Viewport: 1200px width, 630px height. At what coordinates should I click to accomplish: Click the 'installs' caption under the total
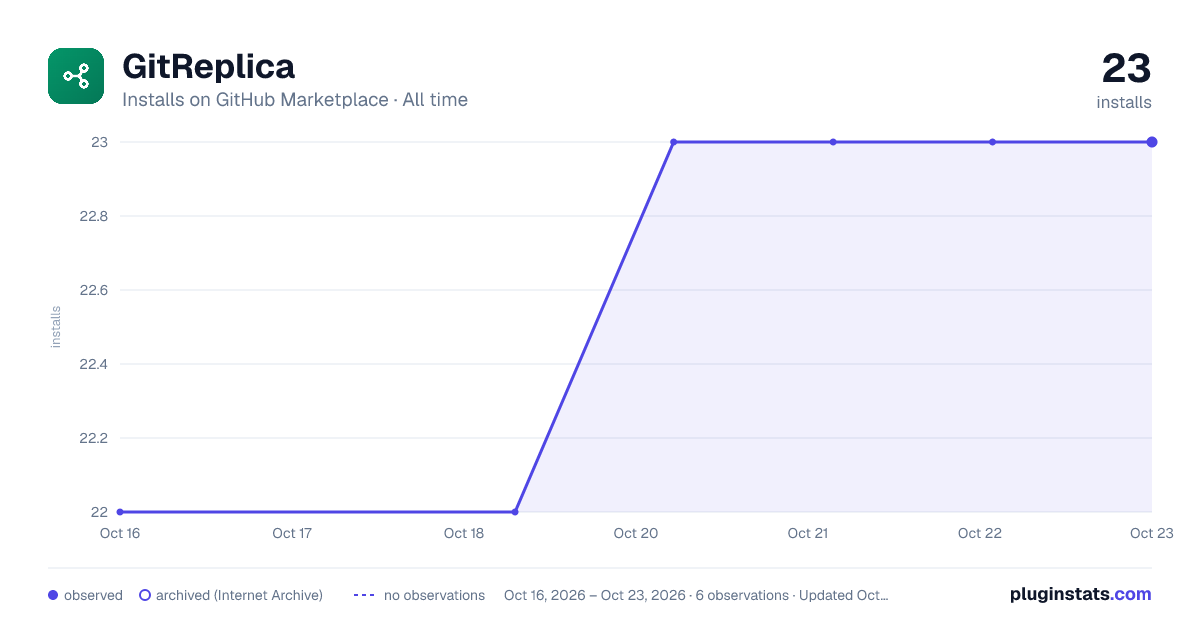(1124, 102)
